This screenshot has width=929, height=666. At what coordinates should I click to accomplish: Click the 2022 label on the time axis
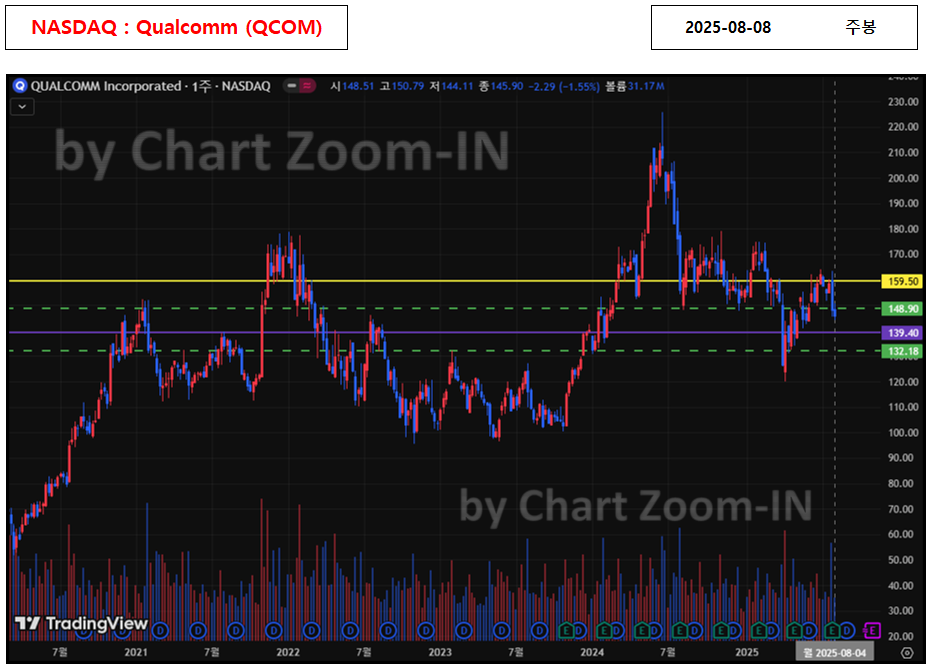coord(288,652)
